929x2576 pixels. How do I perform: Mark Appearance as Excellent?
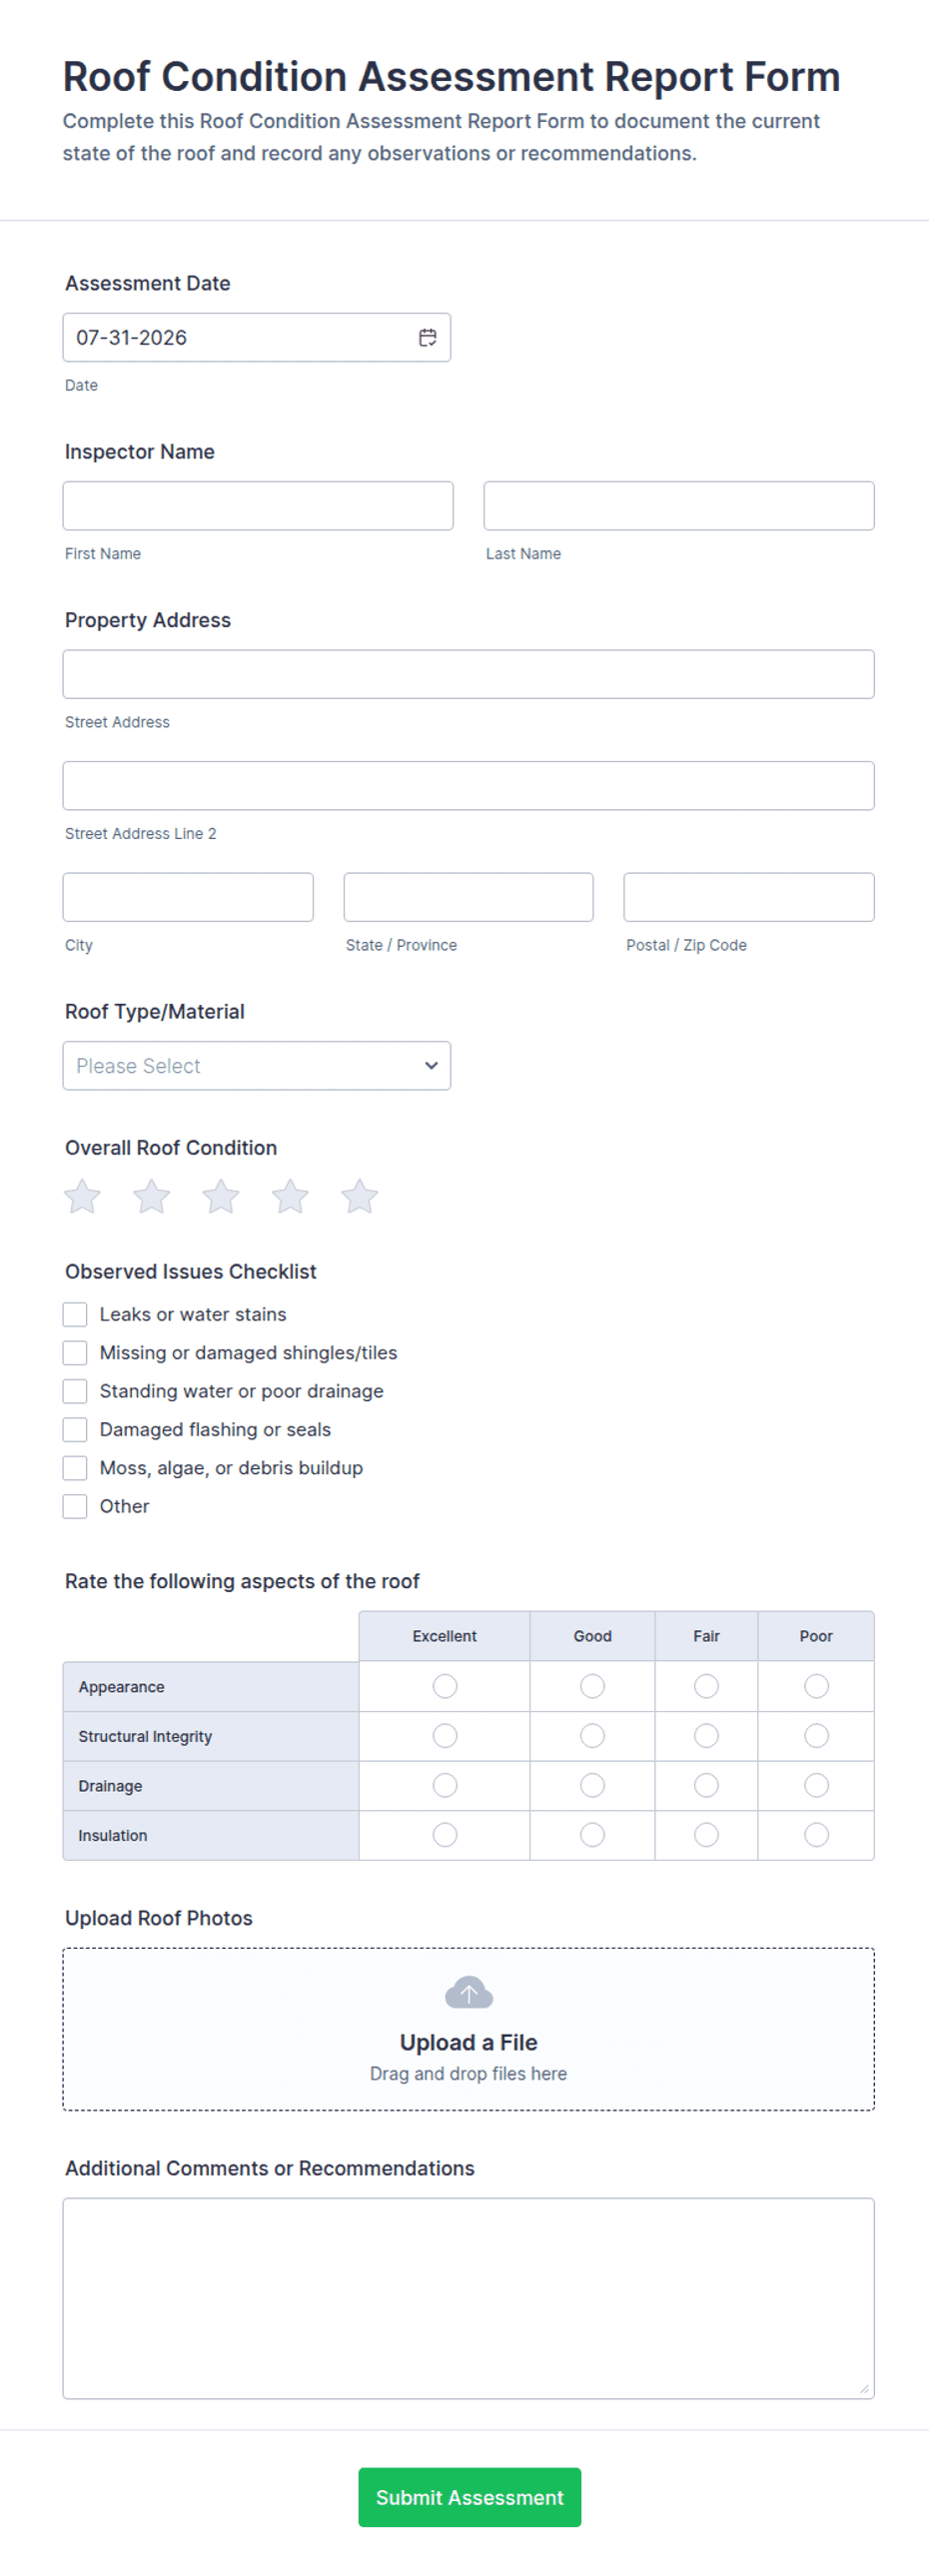click(x=445, y=1686)
